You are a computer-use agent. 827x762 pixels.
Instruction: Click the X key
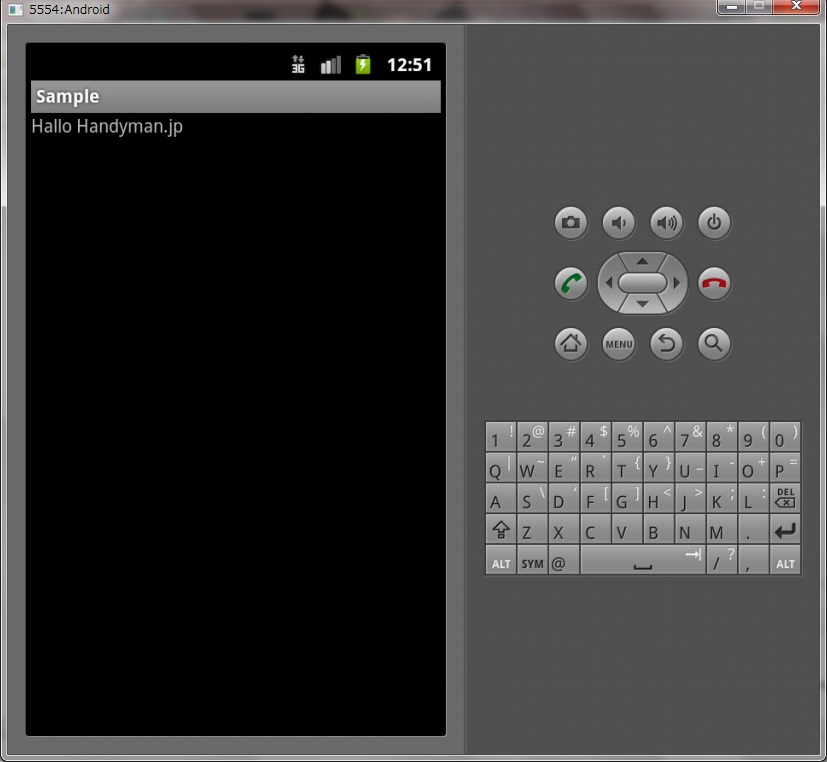coord(564,529)
